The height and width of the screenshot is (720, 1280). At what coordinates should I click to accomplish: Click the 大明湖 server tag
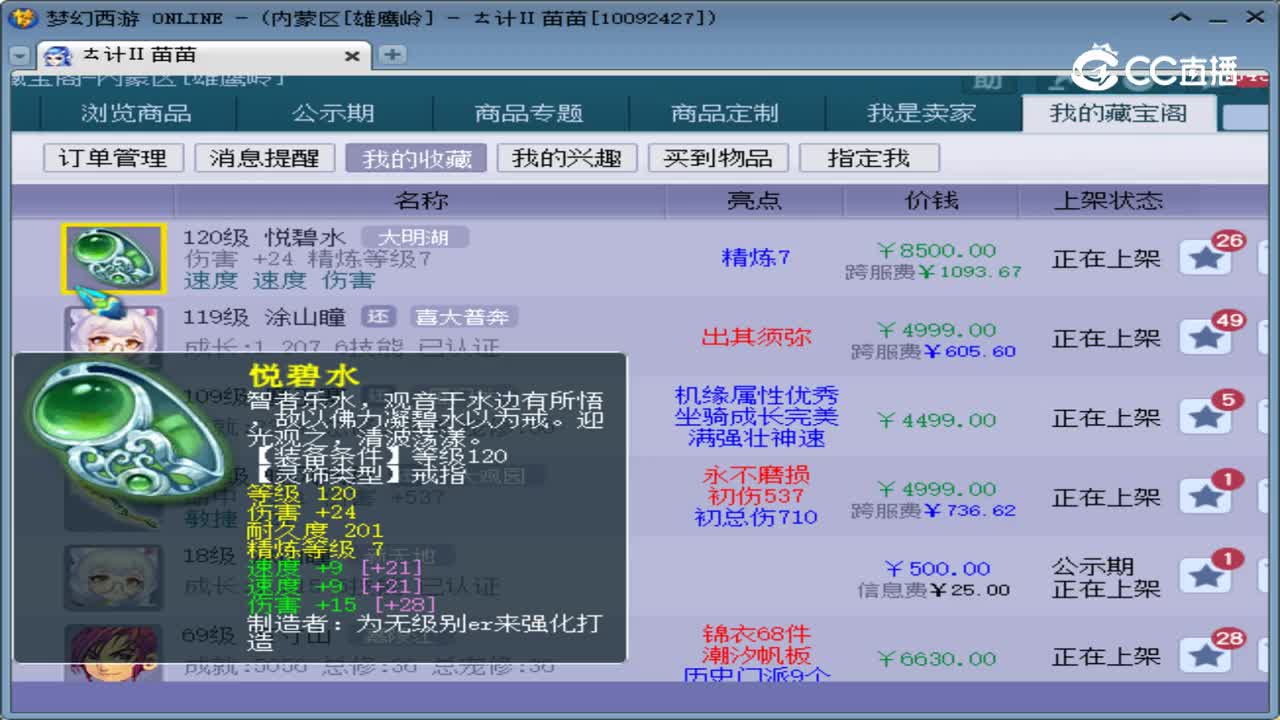point(413,238)
